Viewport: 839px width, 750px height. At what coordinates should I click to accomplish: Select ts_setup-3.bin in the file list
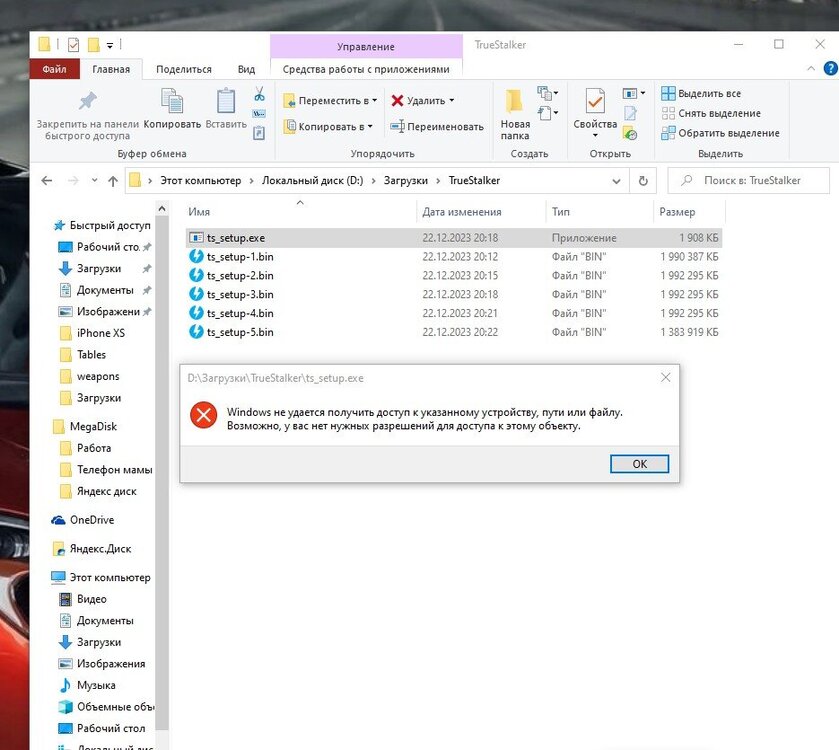(x=454, y=294)
